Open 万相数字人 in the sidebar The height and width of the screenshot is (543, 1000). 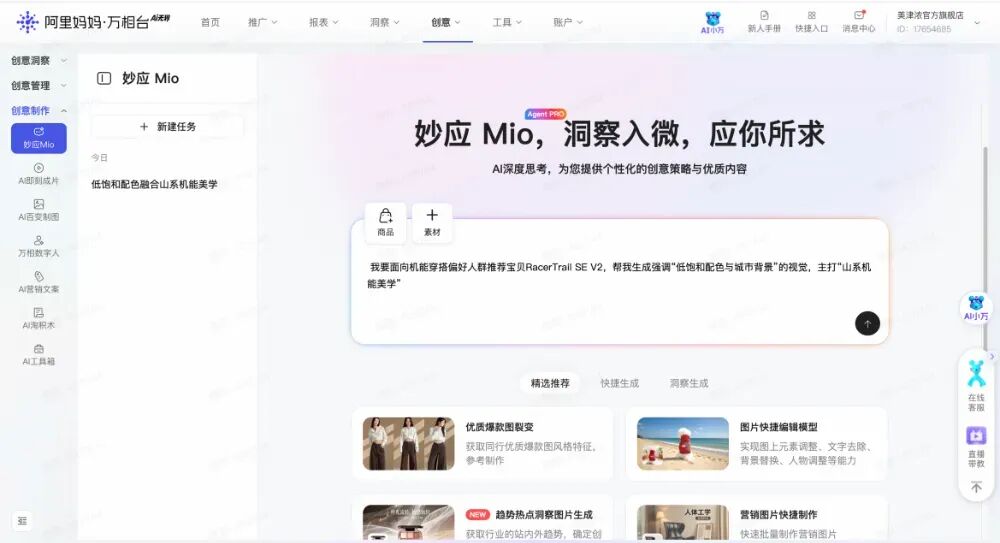pyautogui.click(x=38, y=246)
